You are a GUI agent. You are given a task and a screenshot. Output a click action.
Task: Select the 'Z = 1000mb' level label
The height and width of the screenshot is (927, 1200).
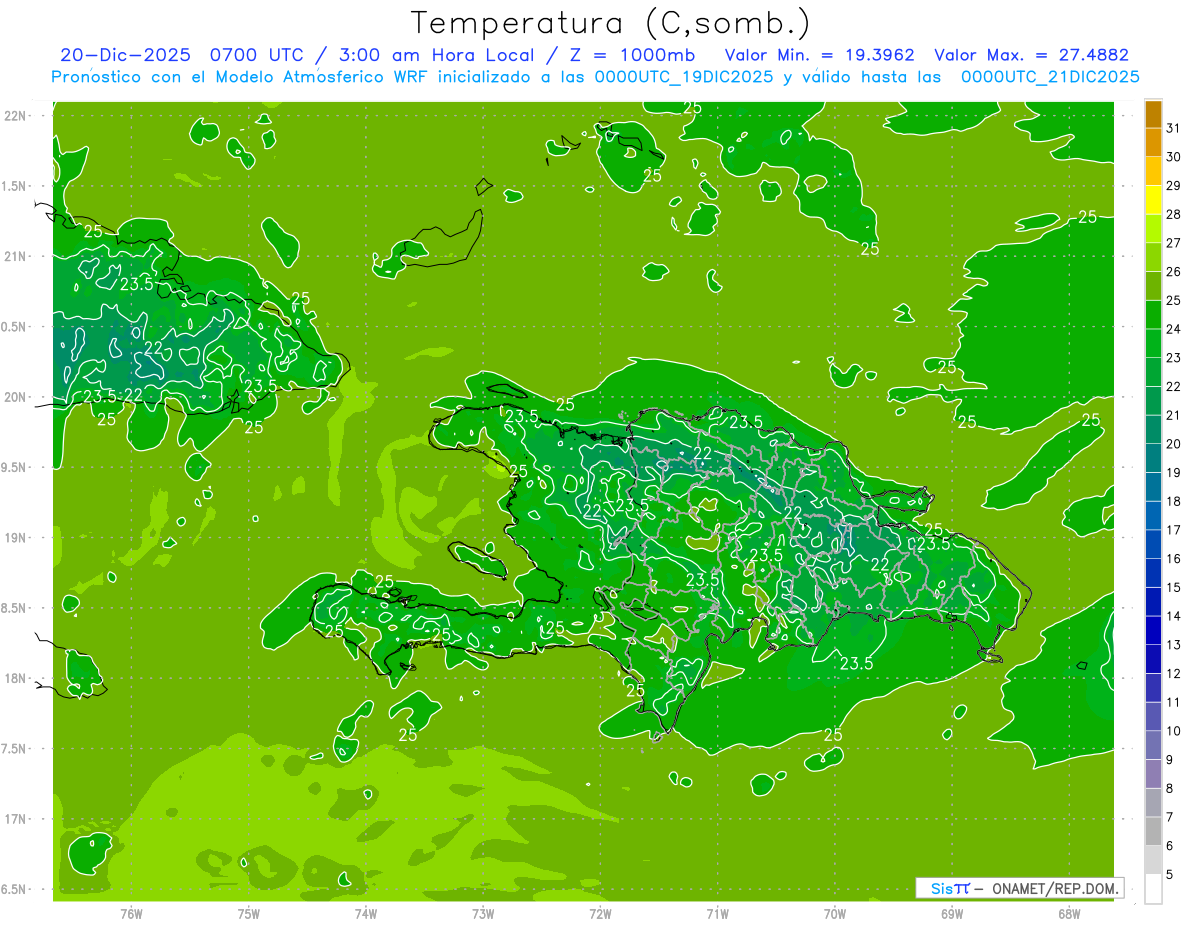coord(632,55)
